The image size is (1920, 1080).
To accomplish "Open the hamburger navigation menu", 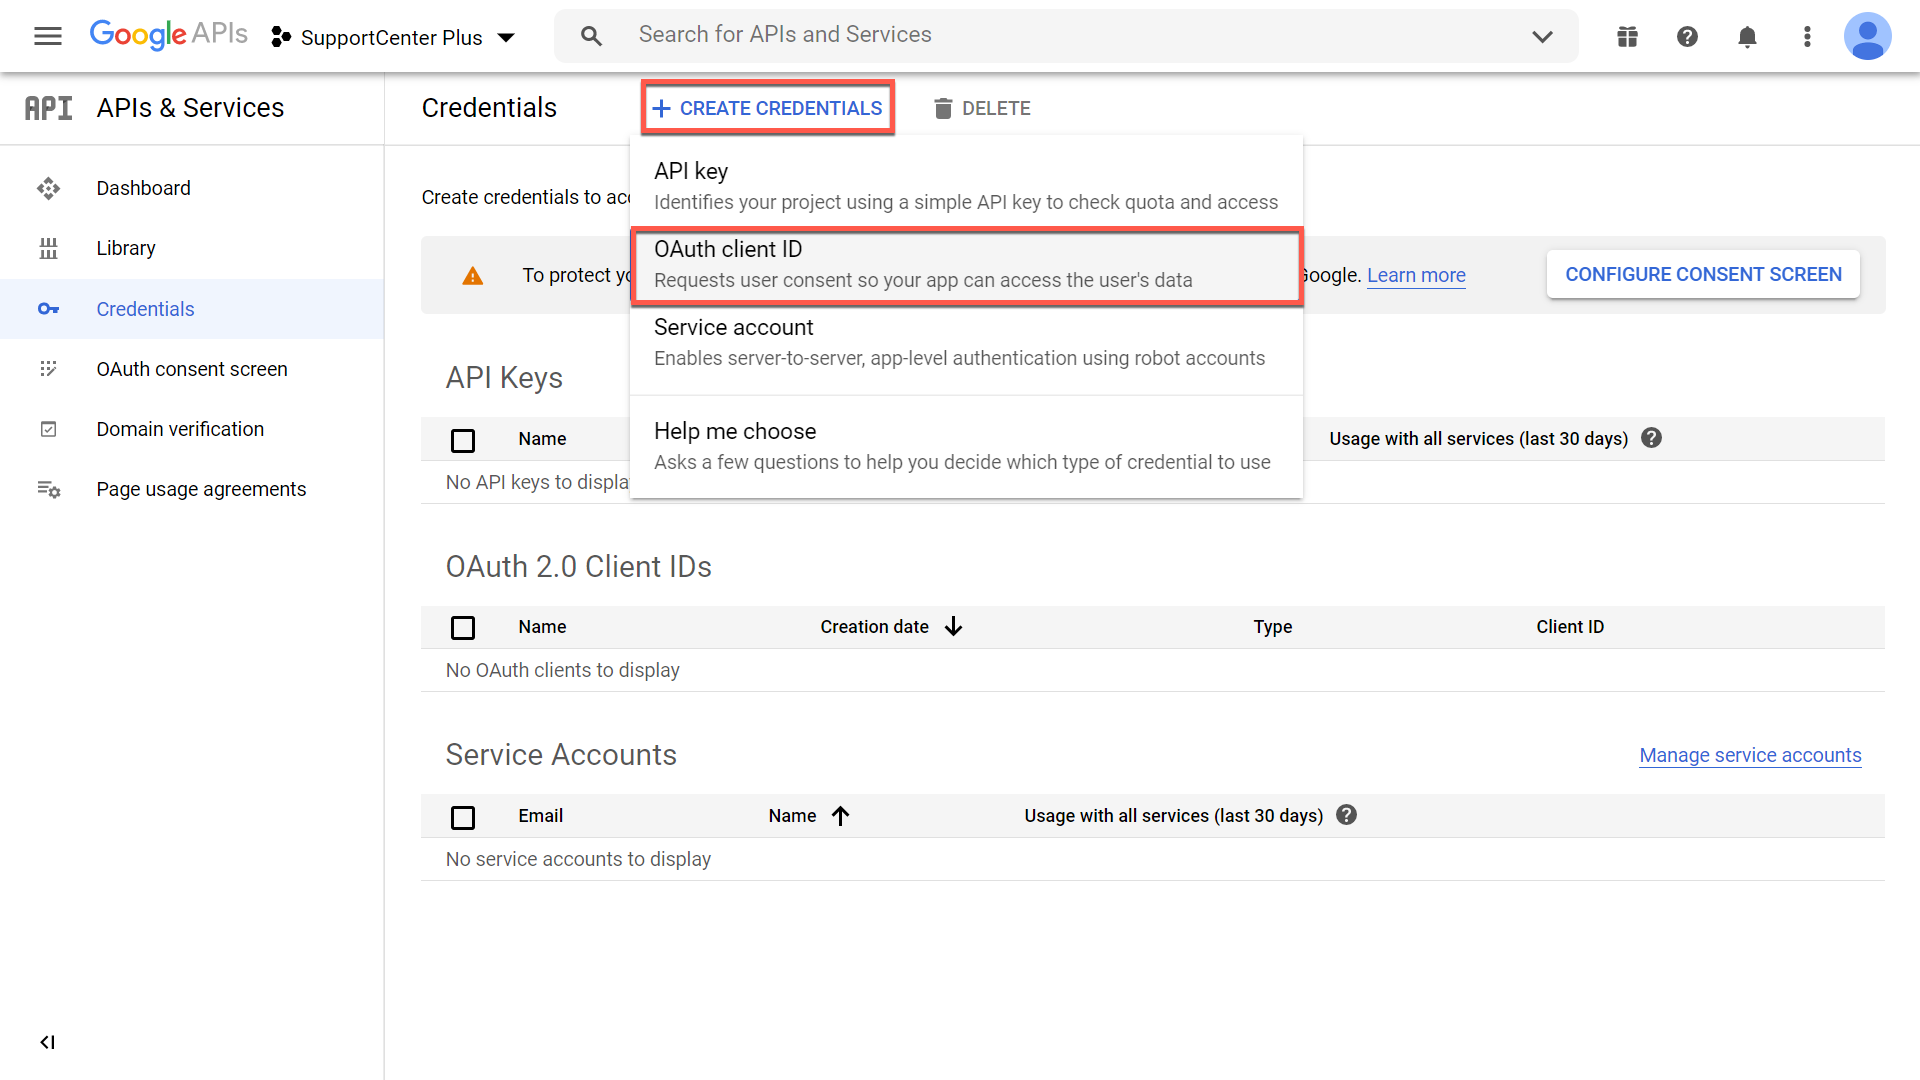I will (x=47, y=37).
